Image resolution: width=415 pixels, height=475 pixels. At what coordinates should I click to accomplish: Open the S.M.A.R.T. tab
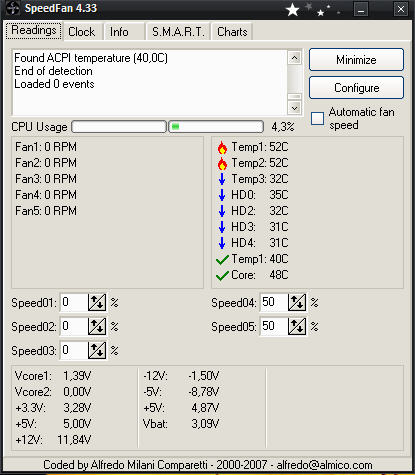(178, 32)
